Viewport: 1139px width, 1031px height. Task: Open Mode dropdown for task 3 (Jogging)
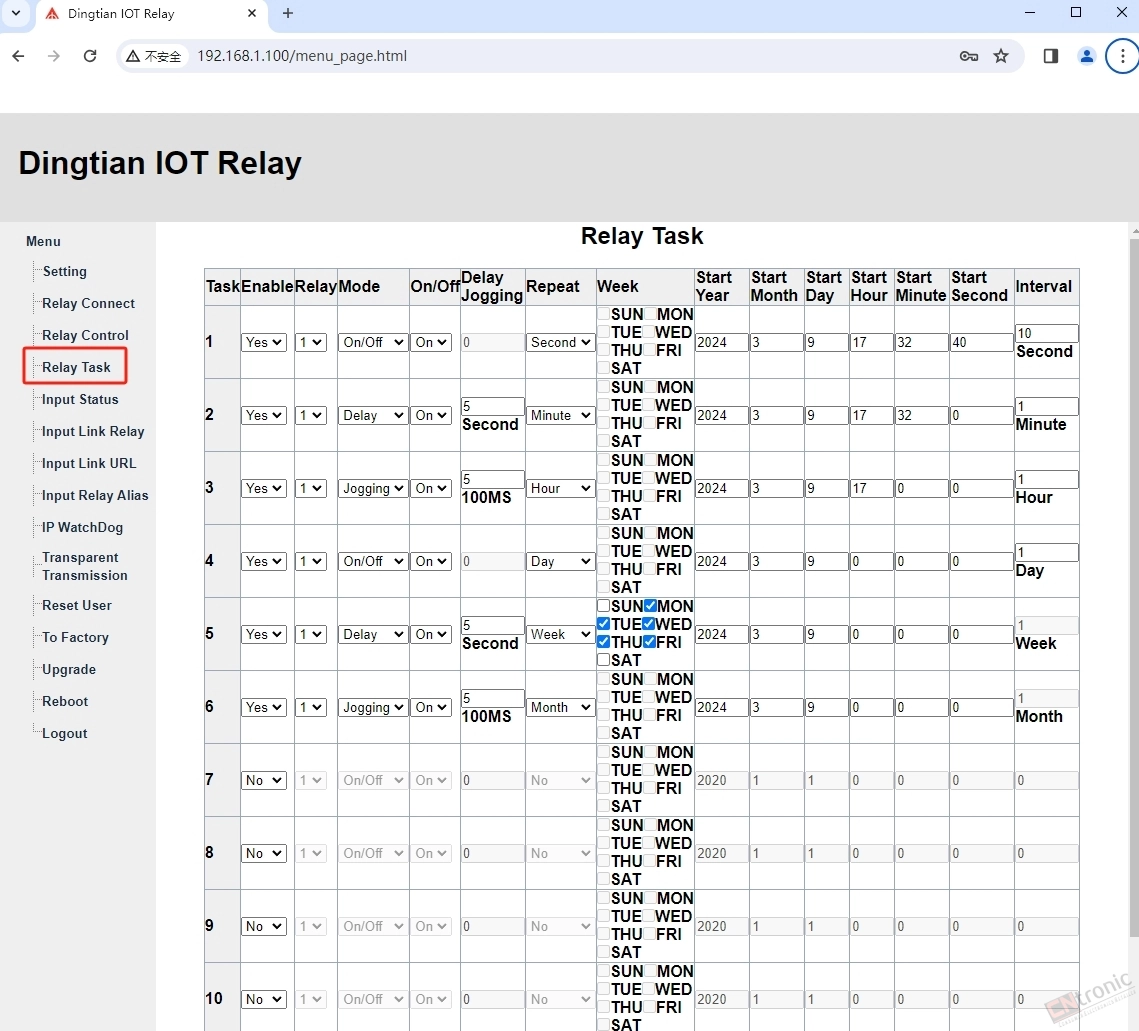tap(373, 488)
